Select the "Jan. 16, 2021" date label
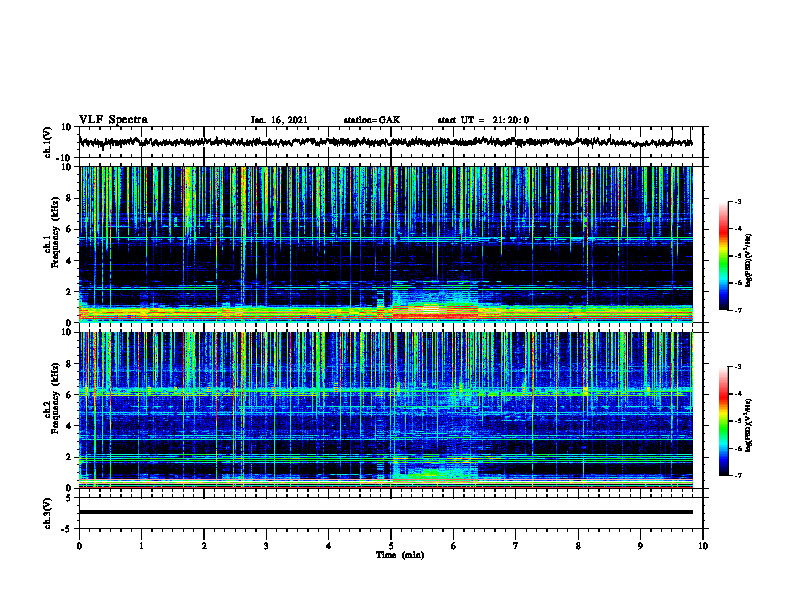Screen dimensions: 792x612 pyautogui.click(x=279, y=120)
